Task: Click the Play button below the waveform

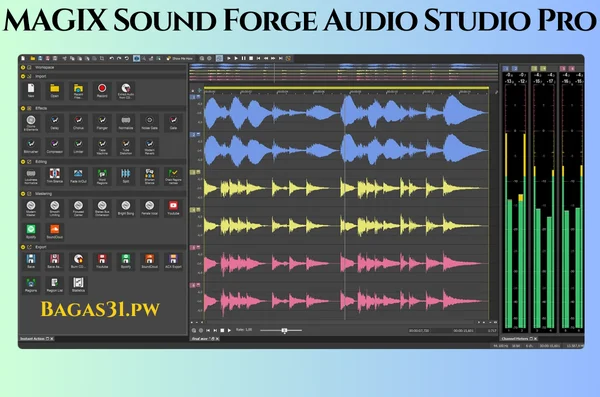Action: pyautogui.click(x=229, y=330)
